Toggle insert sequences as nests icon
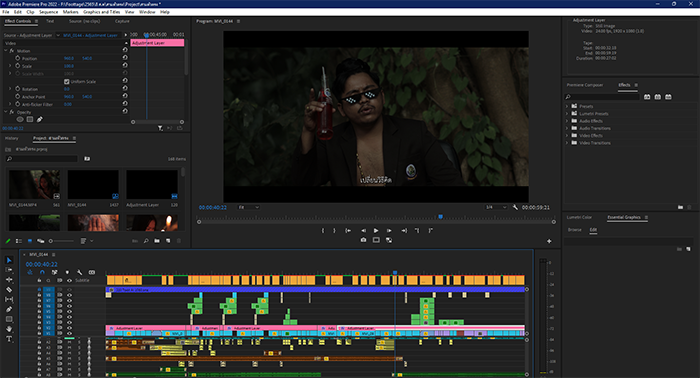 30,272
